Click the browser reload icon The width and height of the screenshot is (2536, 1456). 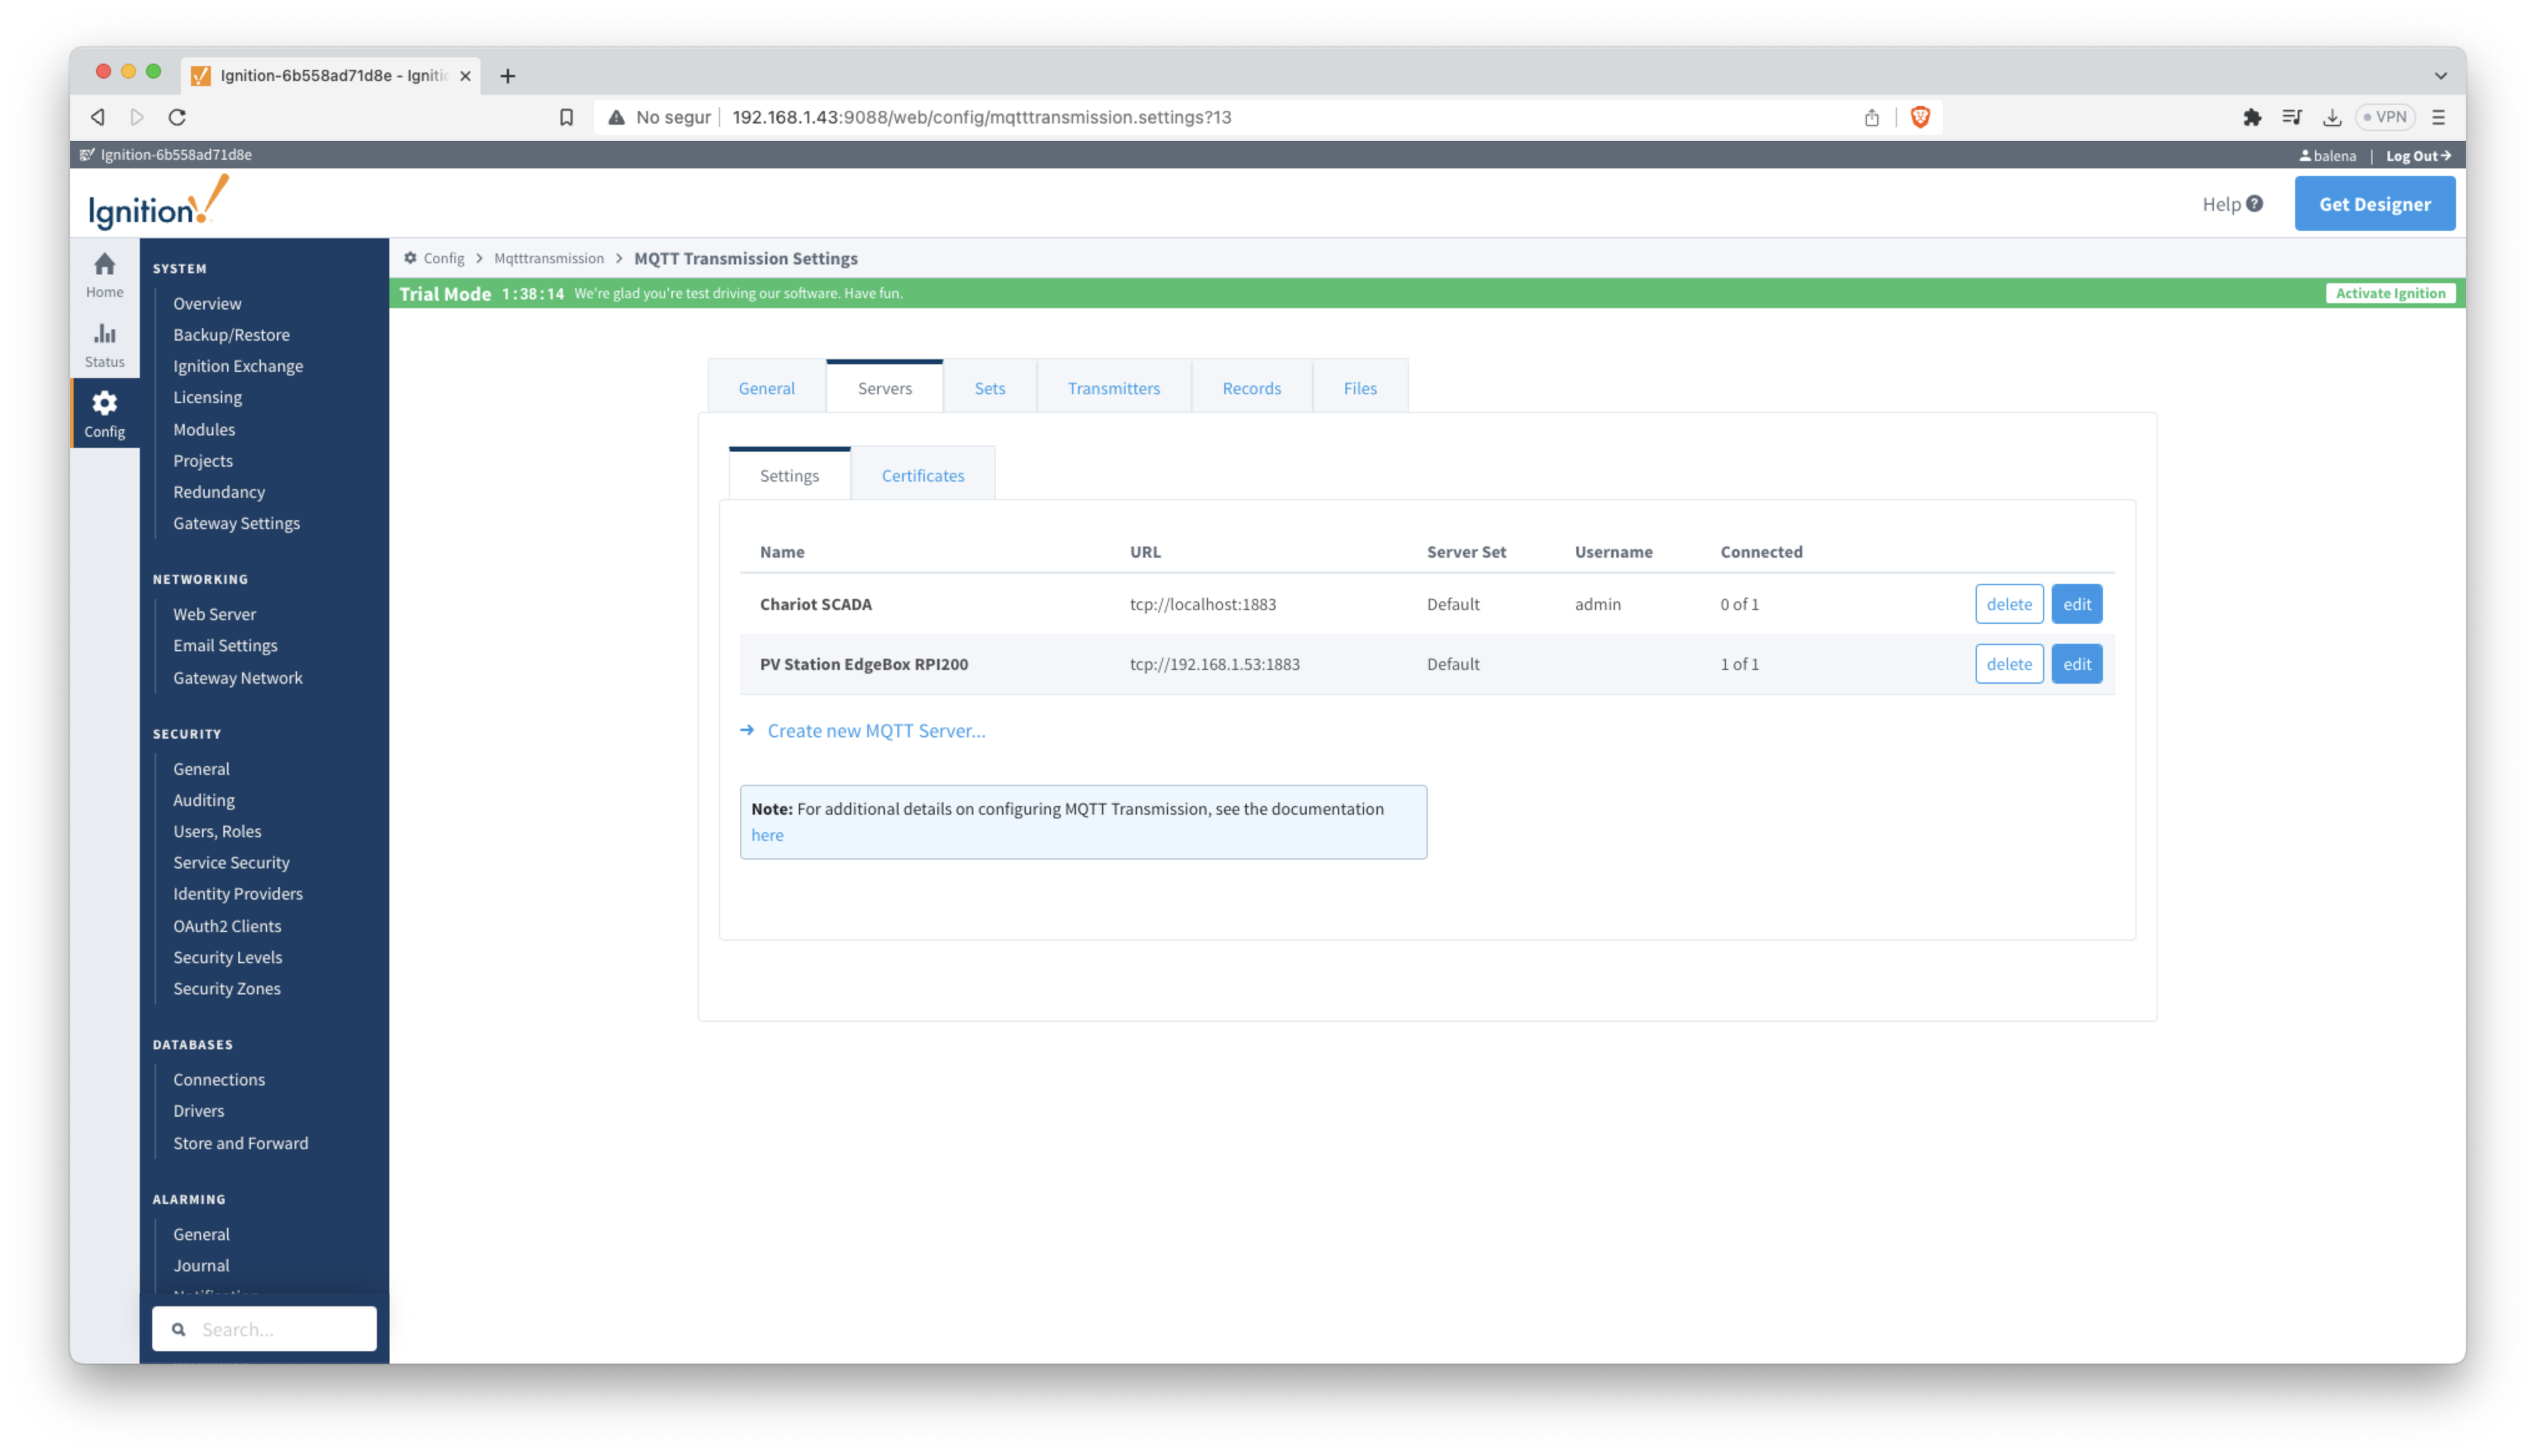coord(177,117)
